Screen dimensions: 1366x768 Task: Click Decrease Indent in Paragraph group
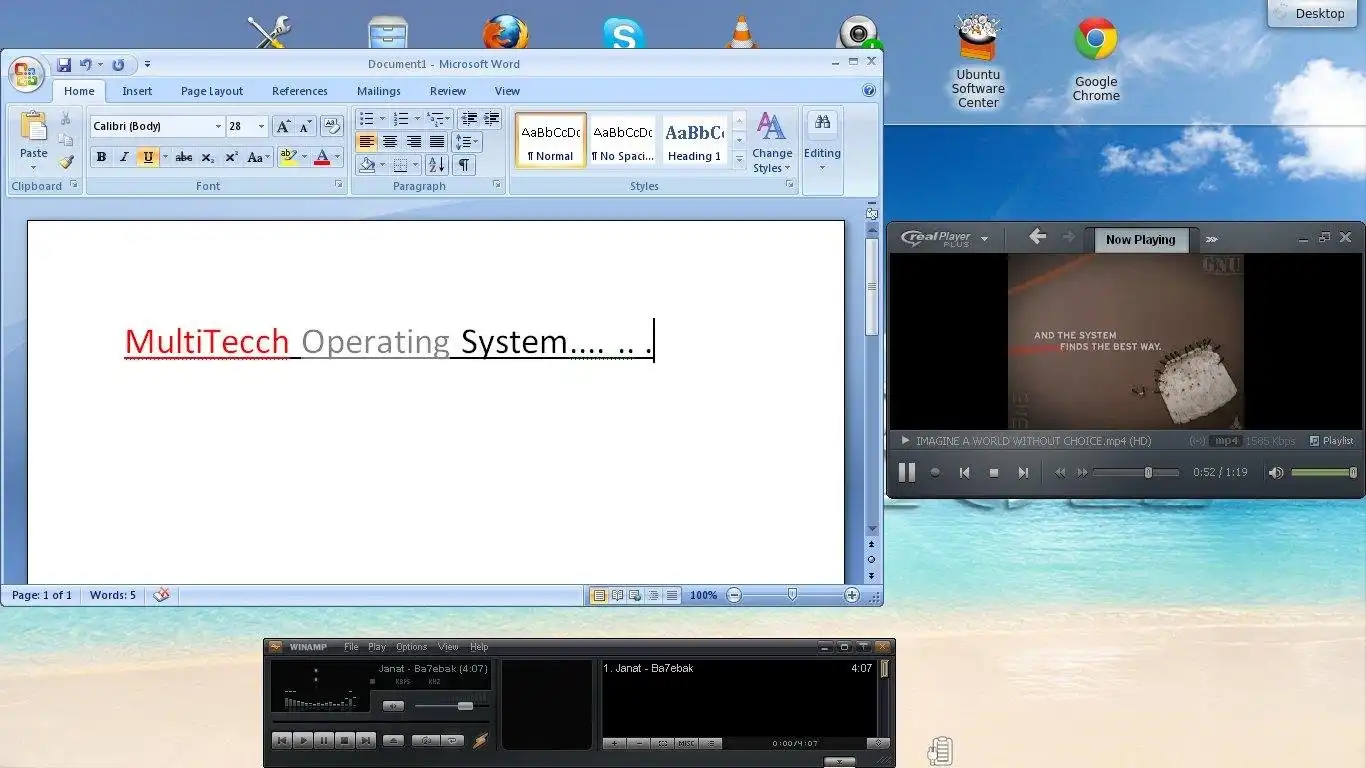tap(469, 119)
